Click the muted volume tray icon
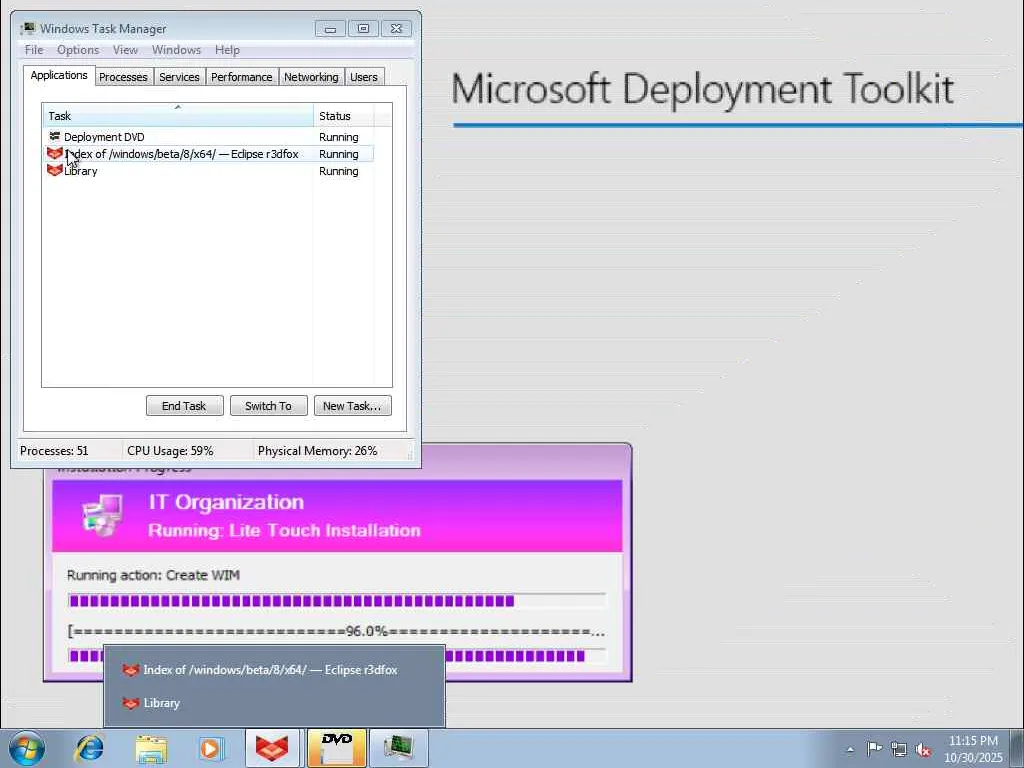1024x768 pixels. [923, 749]
